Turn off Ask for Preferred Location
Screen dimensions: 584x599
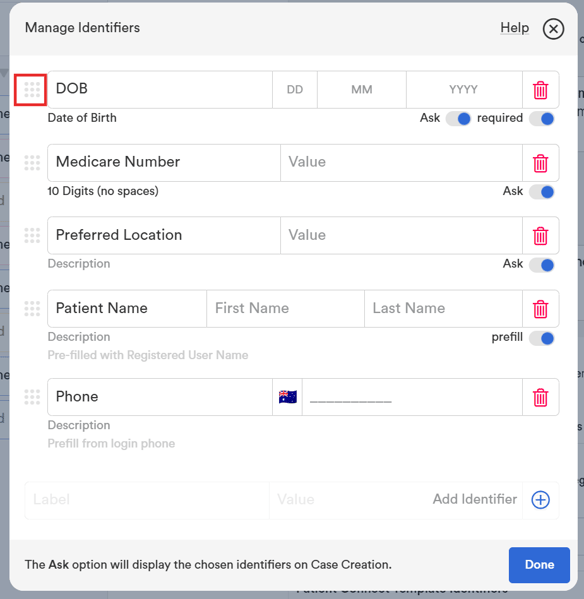(542, 265)
